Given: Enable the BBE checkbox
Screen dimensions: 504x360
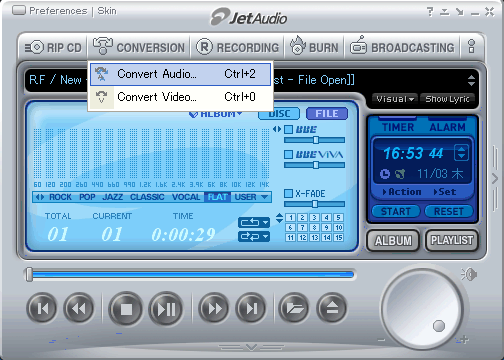Looking at the screenshot, I should click(289, 129).
